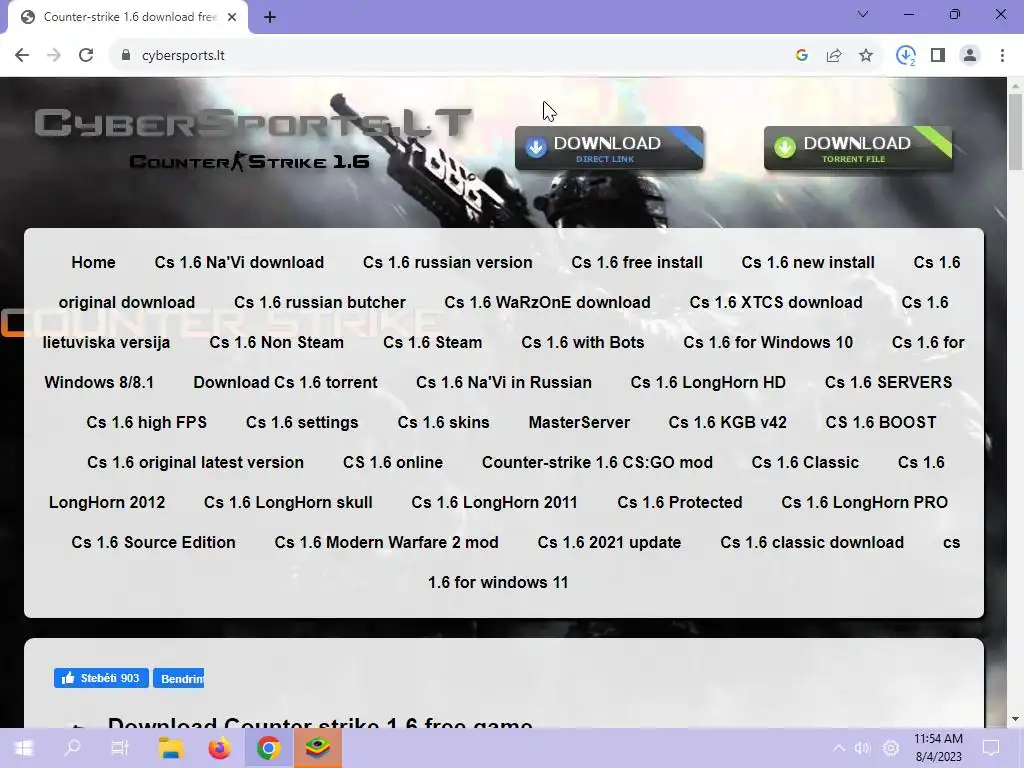
Task: Reload the cybersports.lt page
Action: tap(86, 56)
